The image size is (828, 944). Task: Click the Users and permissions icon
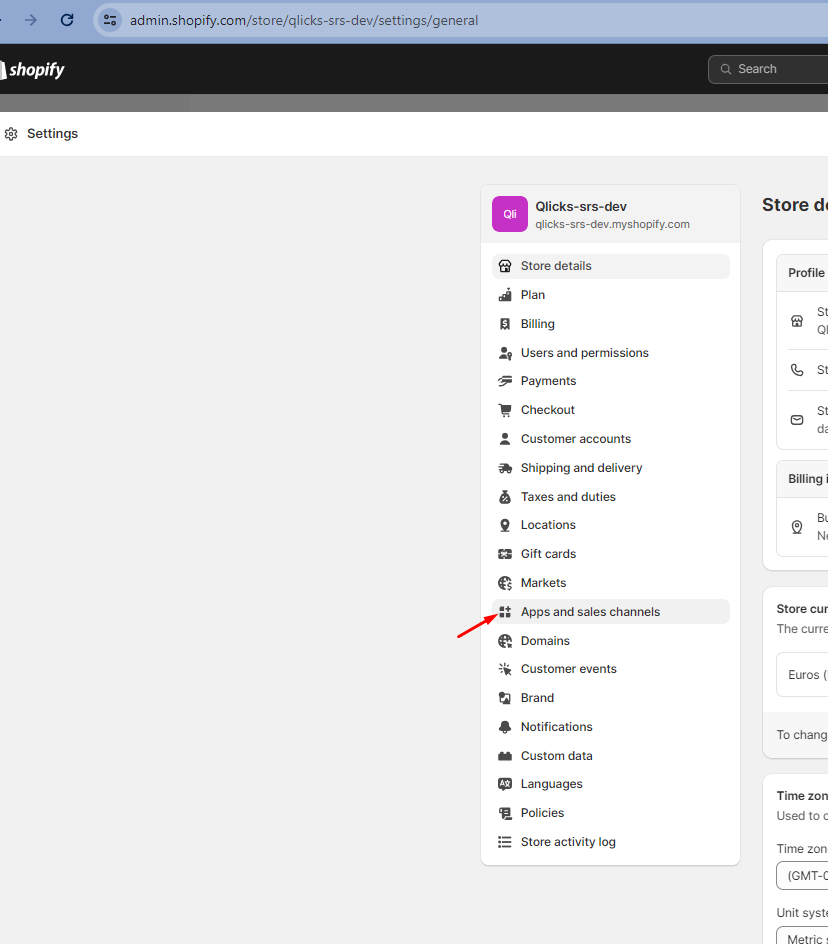click(505, 353)
